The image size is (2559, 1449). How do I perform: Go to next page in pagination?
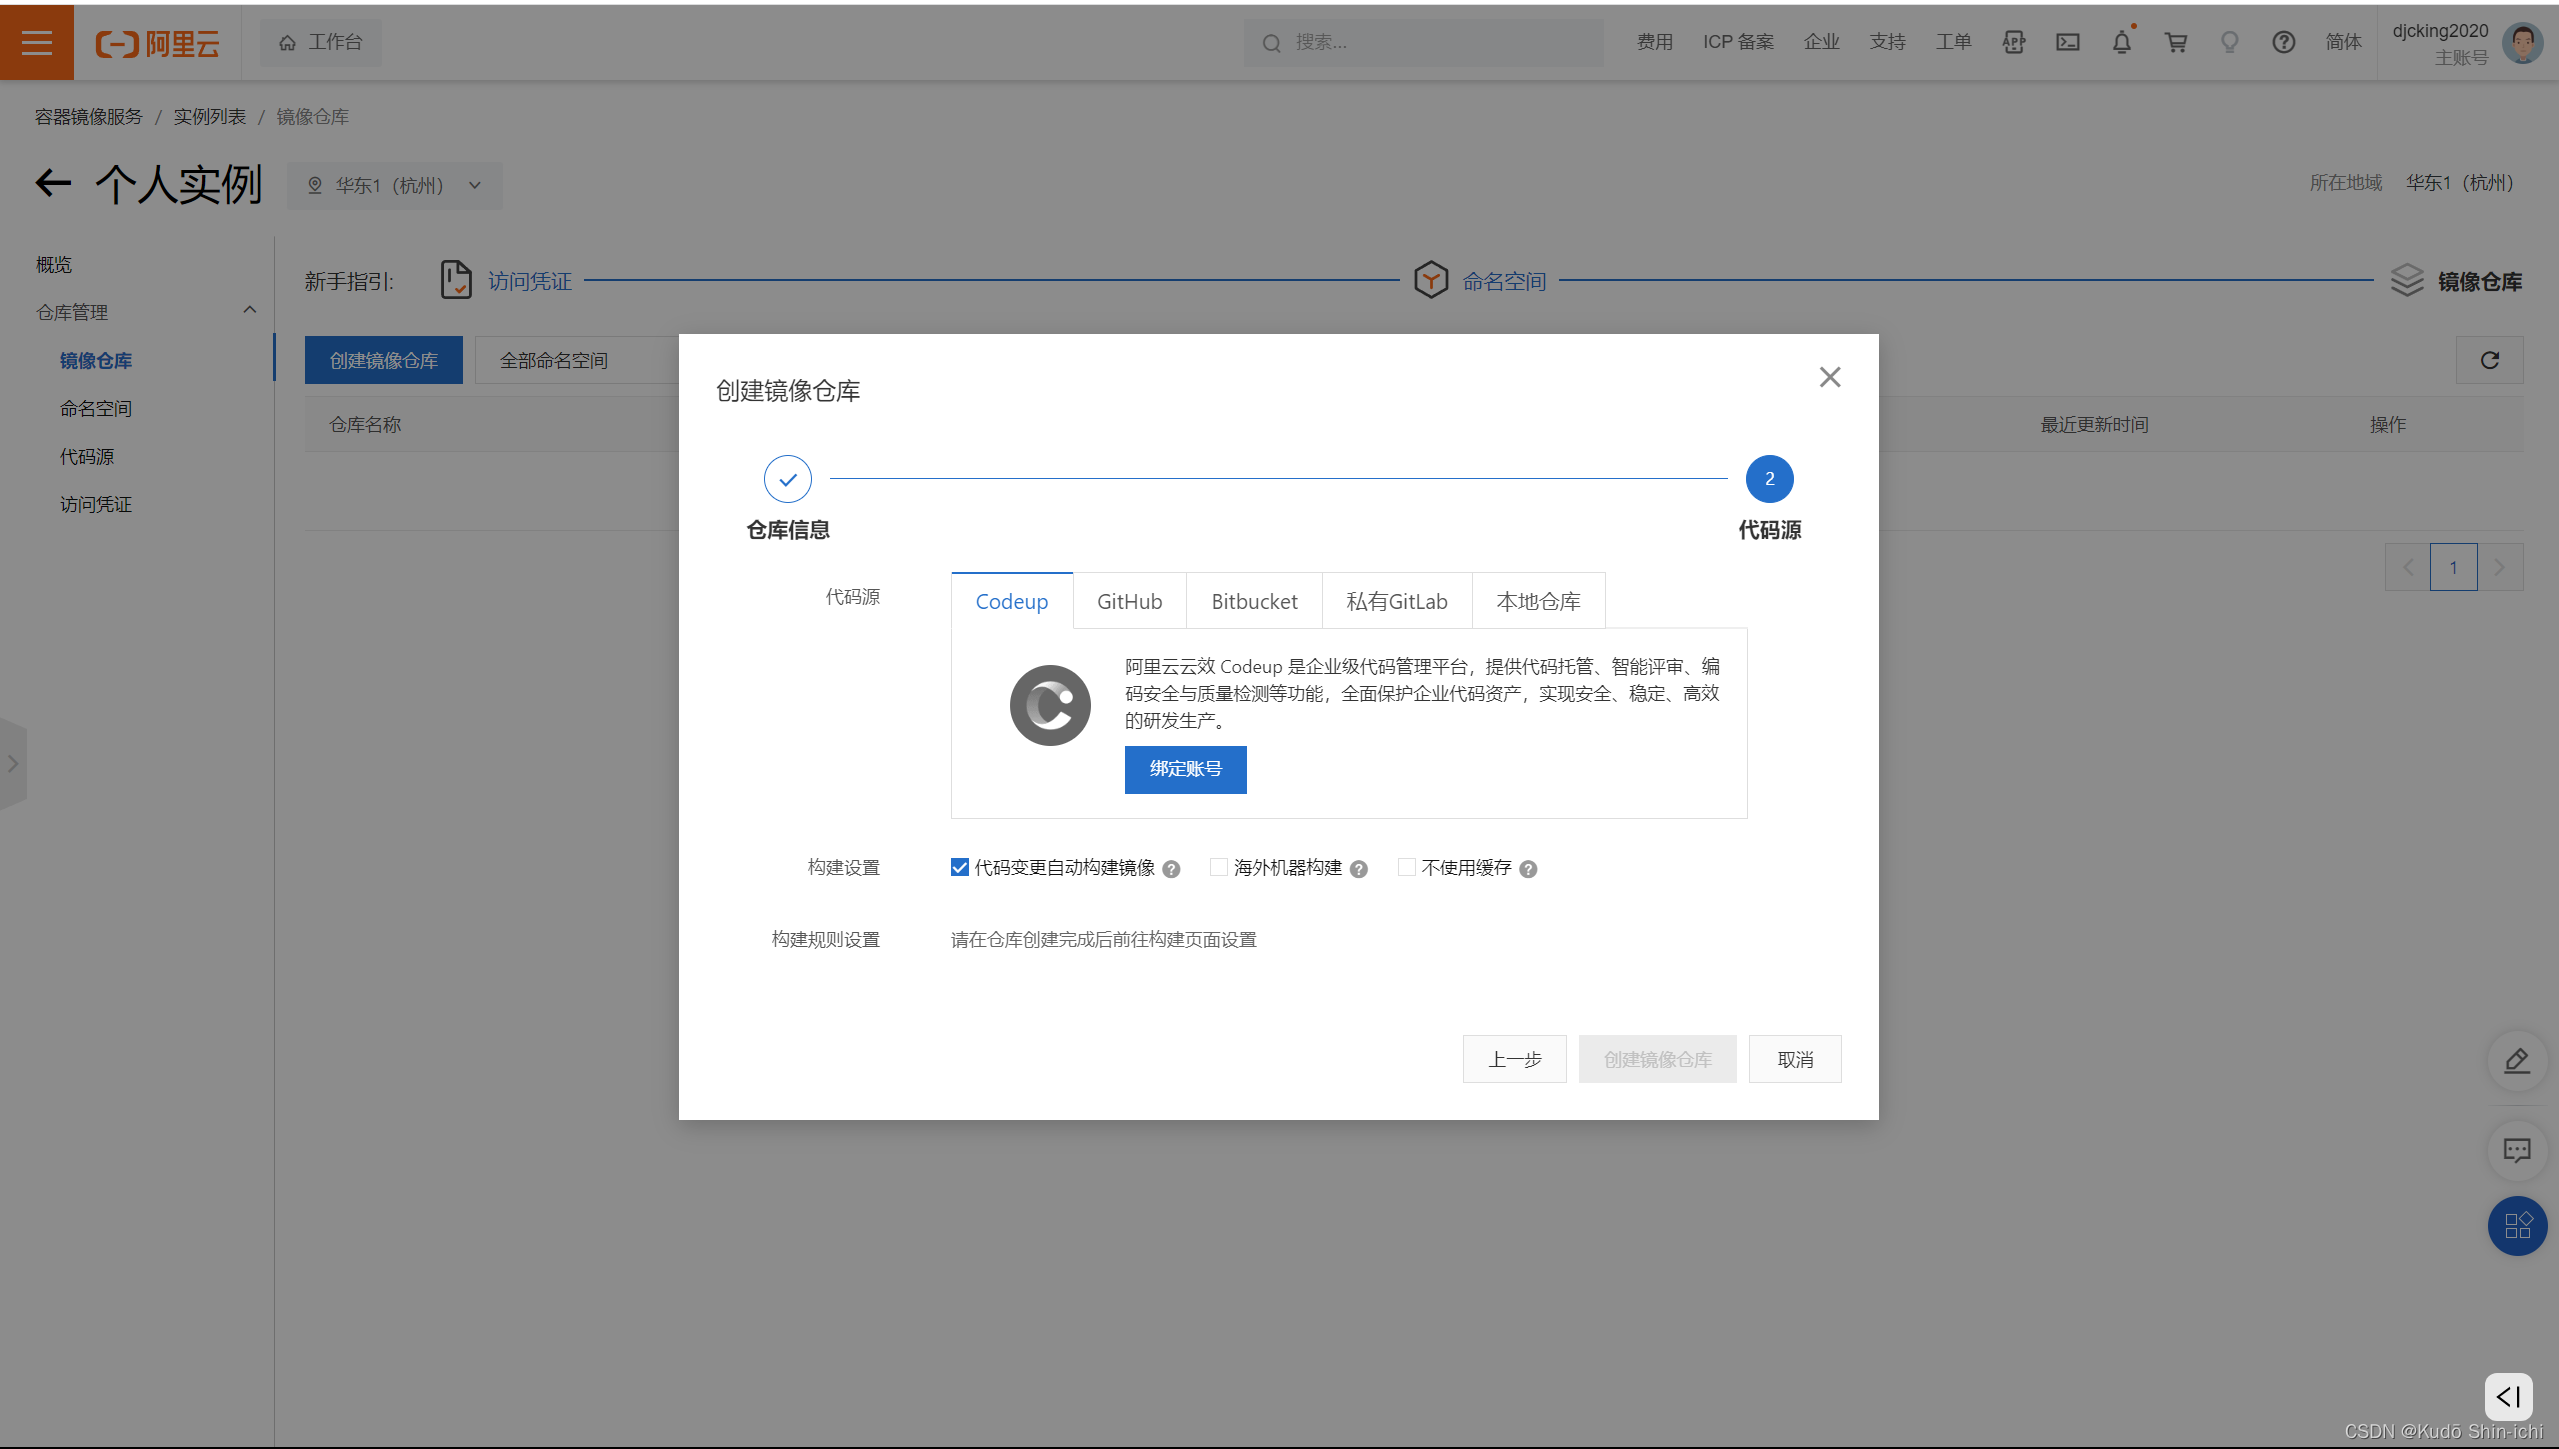click(2500, 567)
